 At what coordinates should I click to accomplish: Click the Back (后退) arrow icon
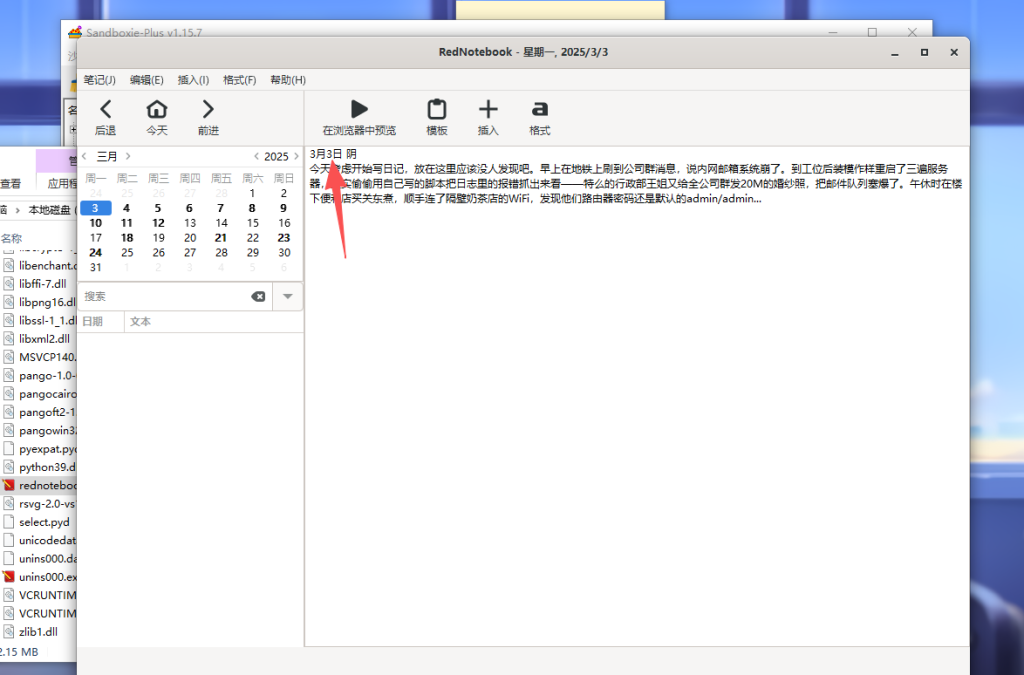pyautogui.click(x=105, y=110)
